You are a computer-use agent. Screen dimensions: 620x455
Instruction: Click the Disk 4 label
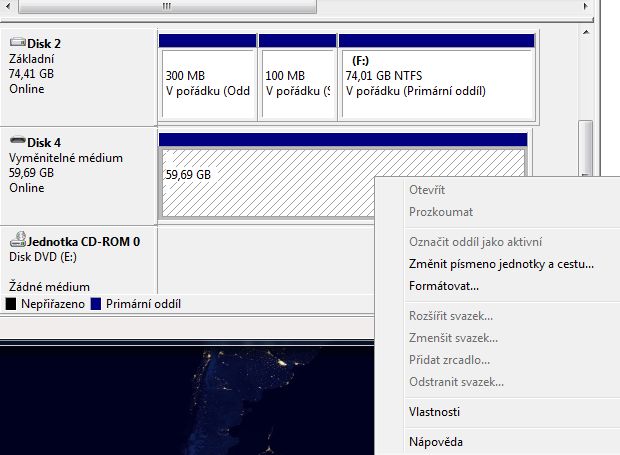click(44, 142)
